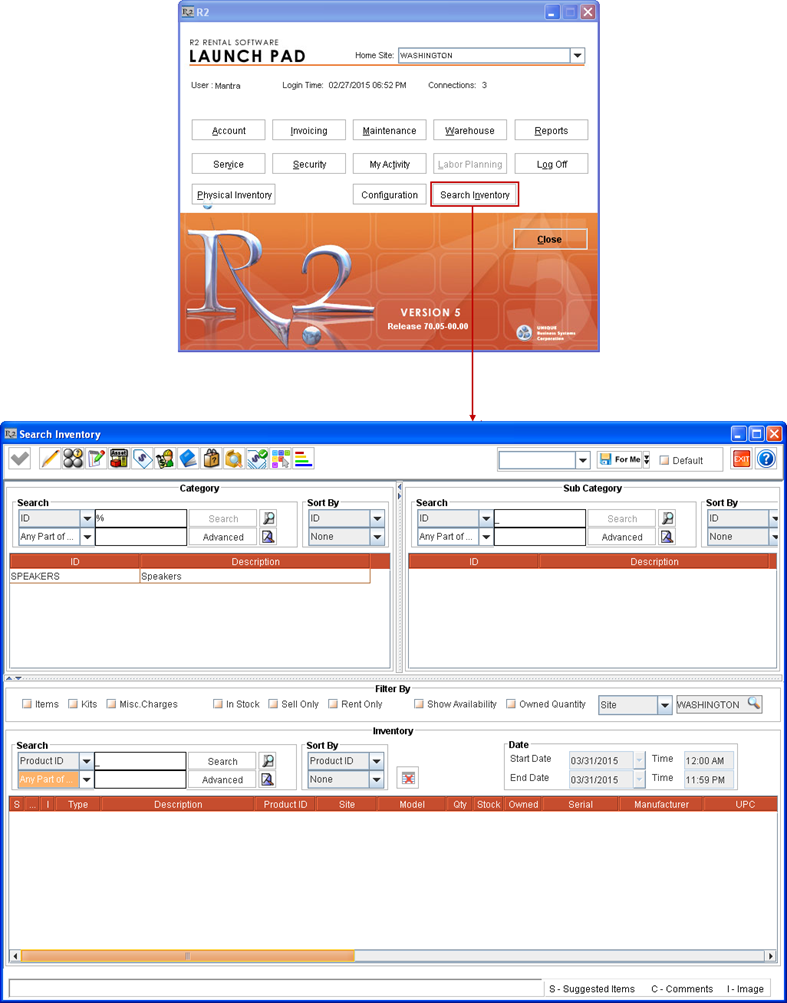Click the worker with hard hat icon
Image resolution: width=787 pixels, height=1003 pixels.
click(165, 459)
